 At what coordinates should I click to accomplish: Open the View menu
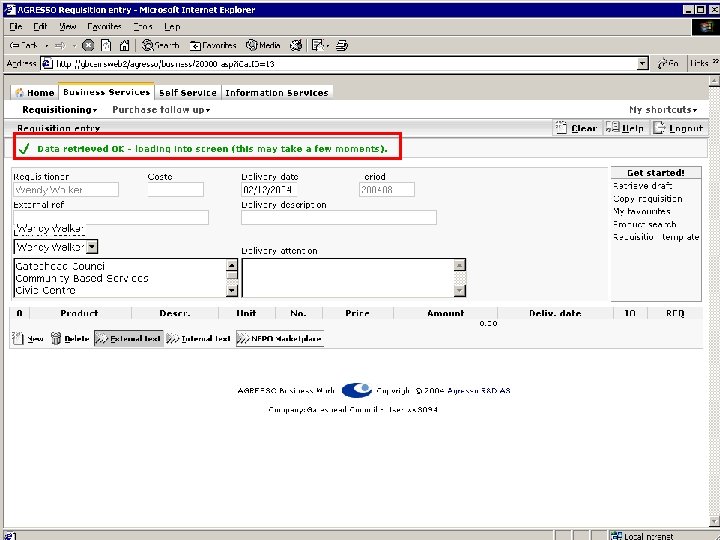coord(67,27)
